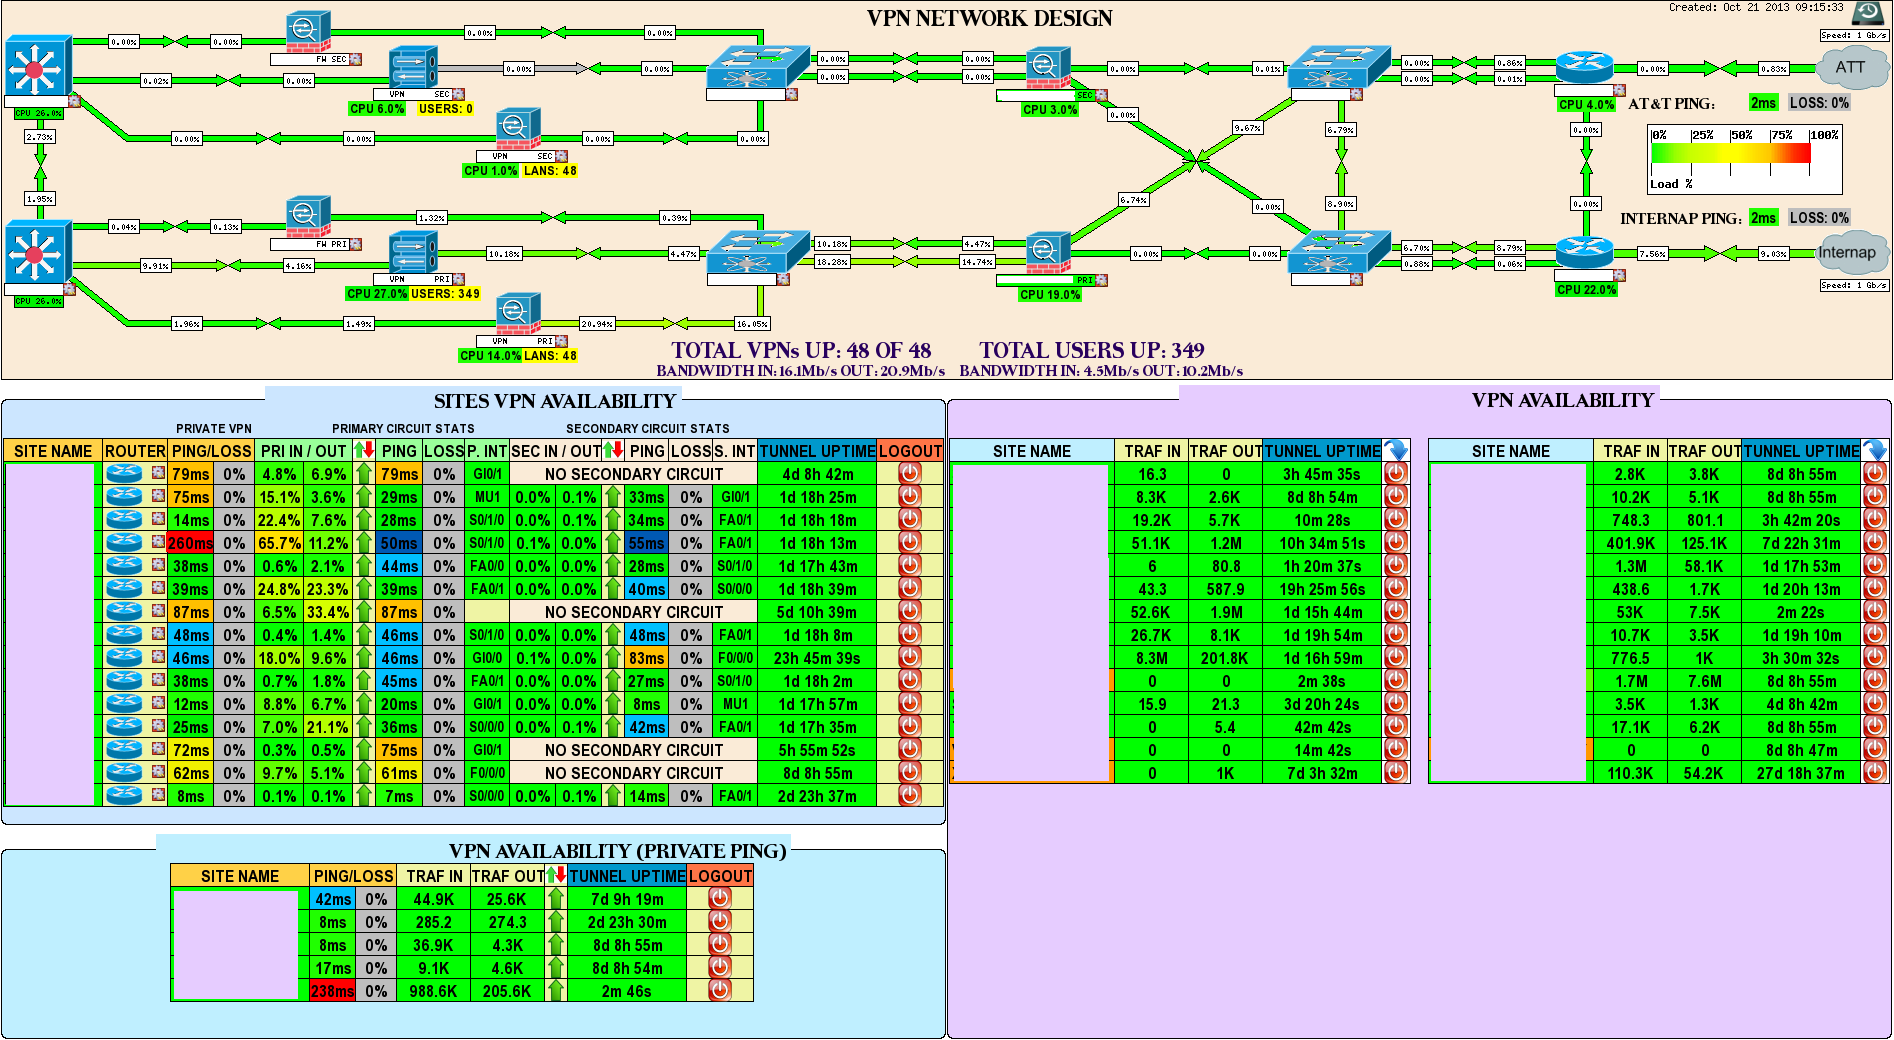The height and width of the screenshot is (1040, 1894).
Task: Select VPN PRI concentrator with 349 users
Action: 413,252
